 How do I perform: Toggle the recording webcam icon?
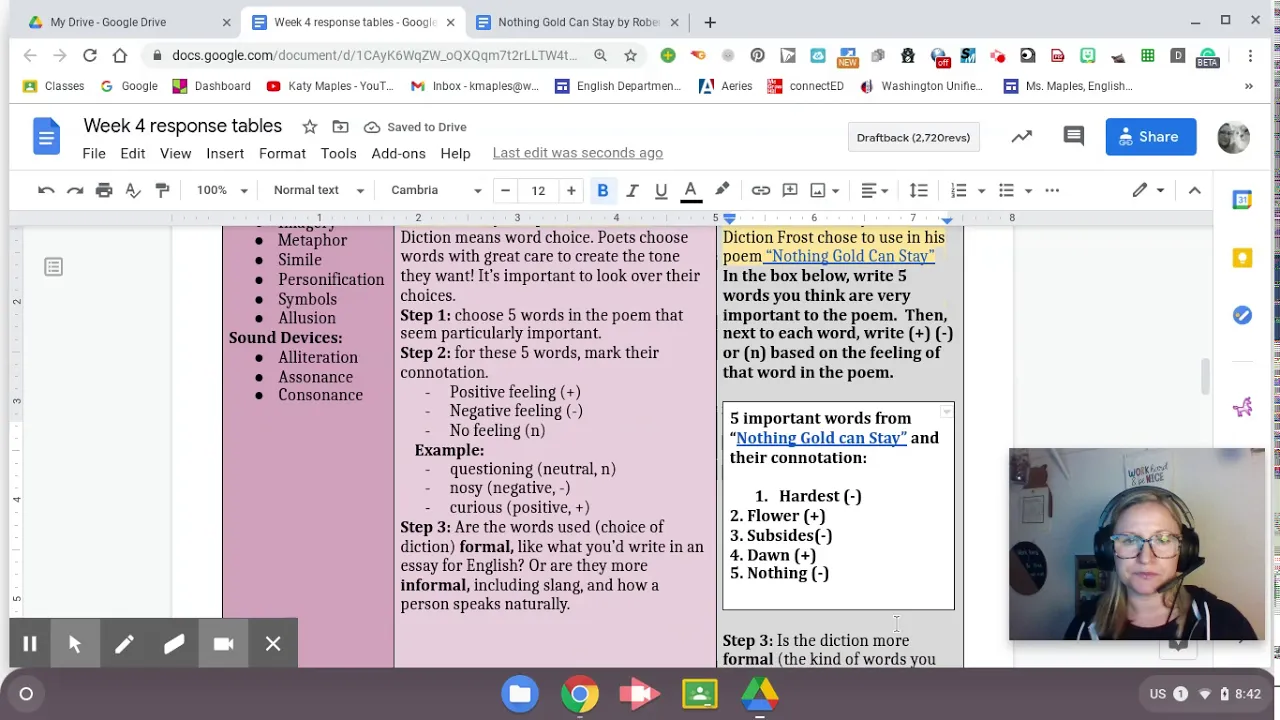(x=223, y=645)
